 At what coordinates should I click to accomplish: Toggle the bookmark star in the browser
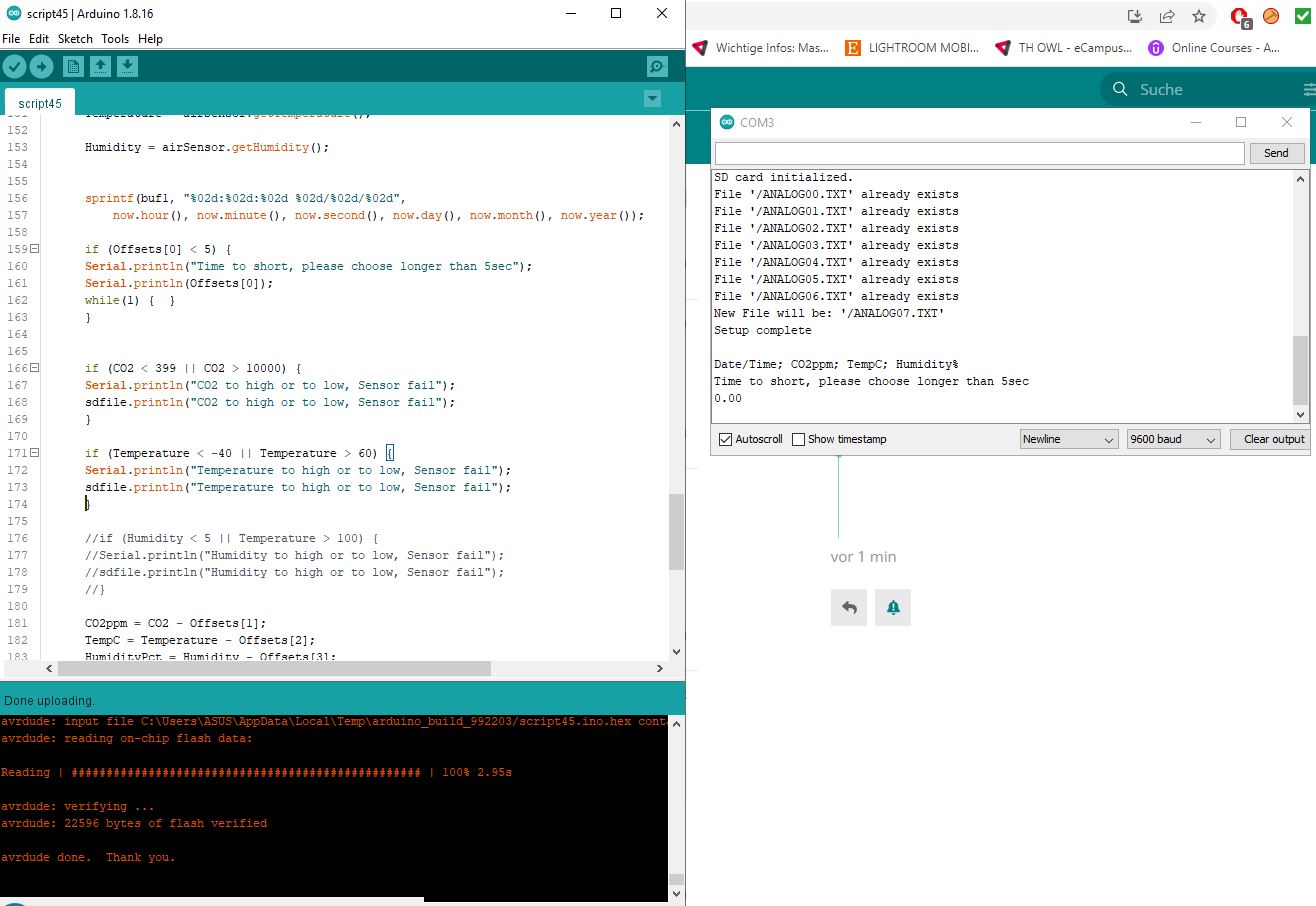point(1198,16)
